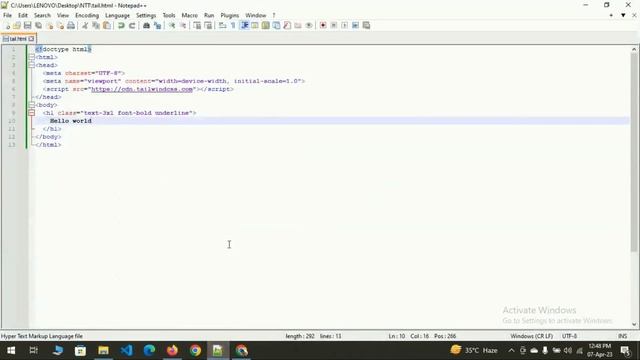The height and width of the screenshot is (360, 640).
Task: Open the Plugins menu
Action: pos(229,15)
